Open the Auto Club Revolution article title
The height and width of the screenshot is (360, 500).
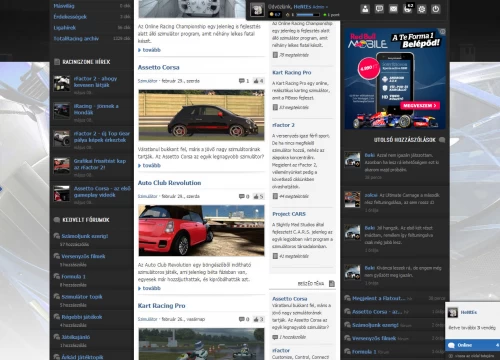click(169, 183)
